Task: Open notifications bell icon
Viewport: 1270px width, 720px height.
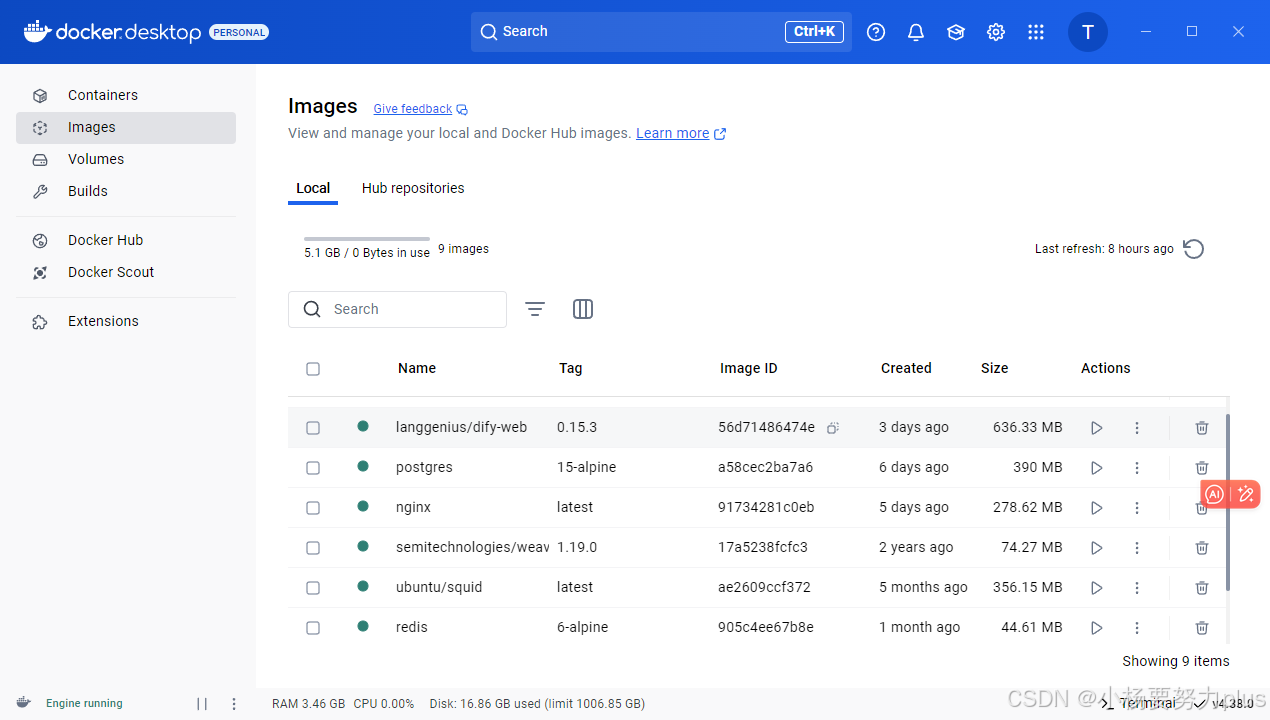Action: [x=916, y=32]
